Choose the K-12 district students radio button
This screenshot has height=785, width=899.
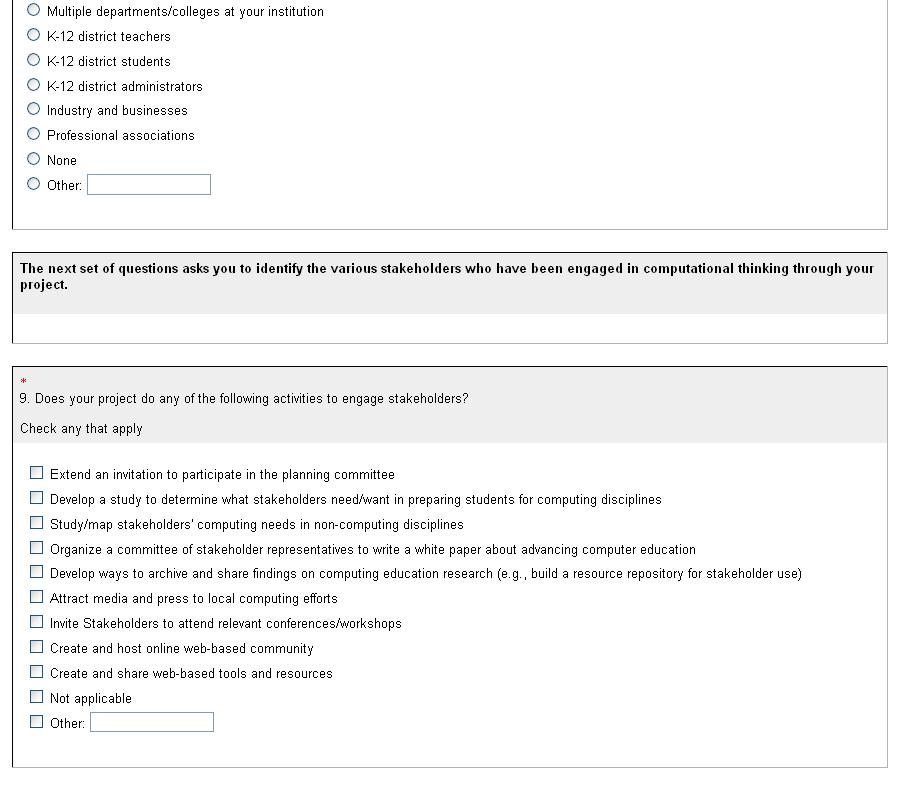coord(34,60)
